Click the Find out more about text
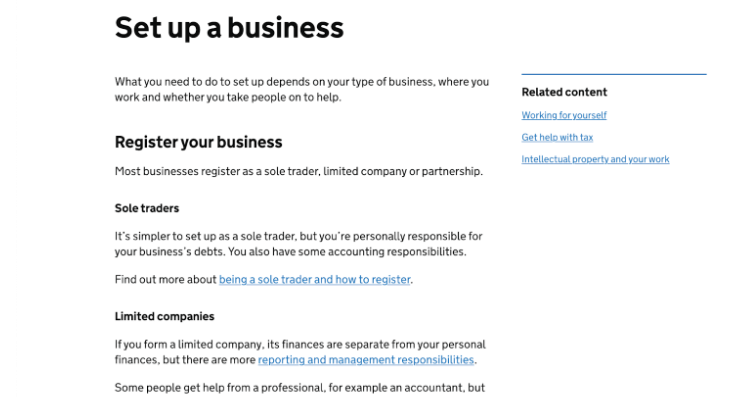Image resolution: width=740 pixels, height=406 pixels. point(166,280)
